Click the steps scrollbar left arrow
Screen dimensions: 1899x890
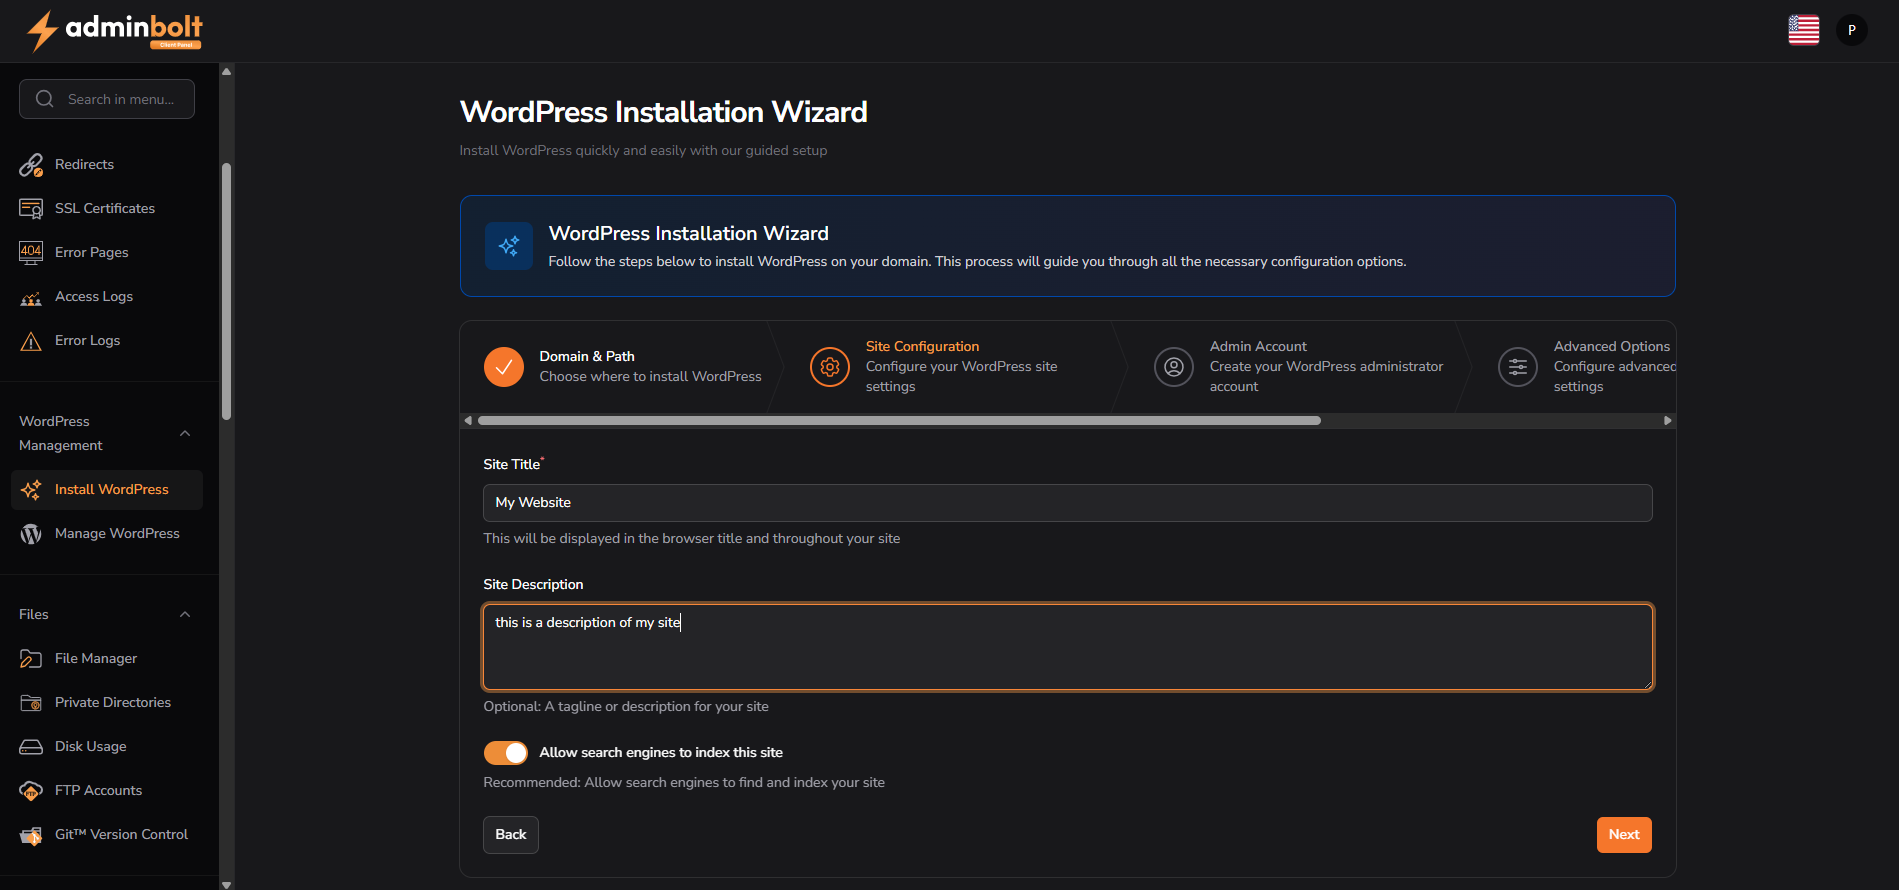point(468,421)
